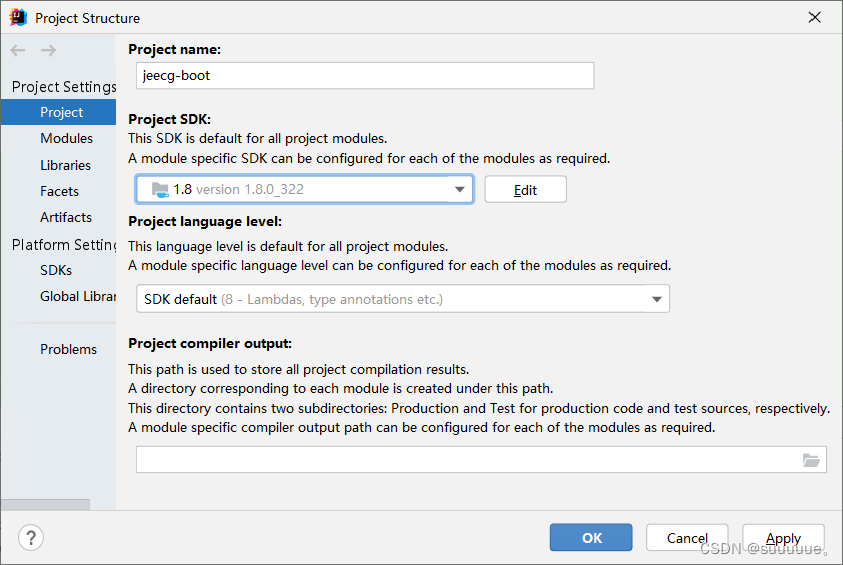Open the Artifacts section
The height and width of the screenshot is (565, 843).
(x=66, y=217)
